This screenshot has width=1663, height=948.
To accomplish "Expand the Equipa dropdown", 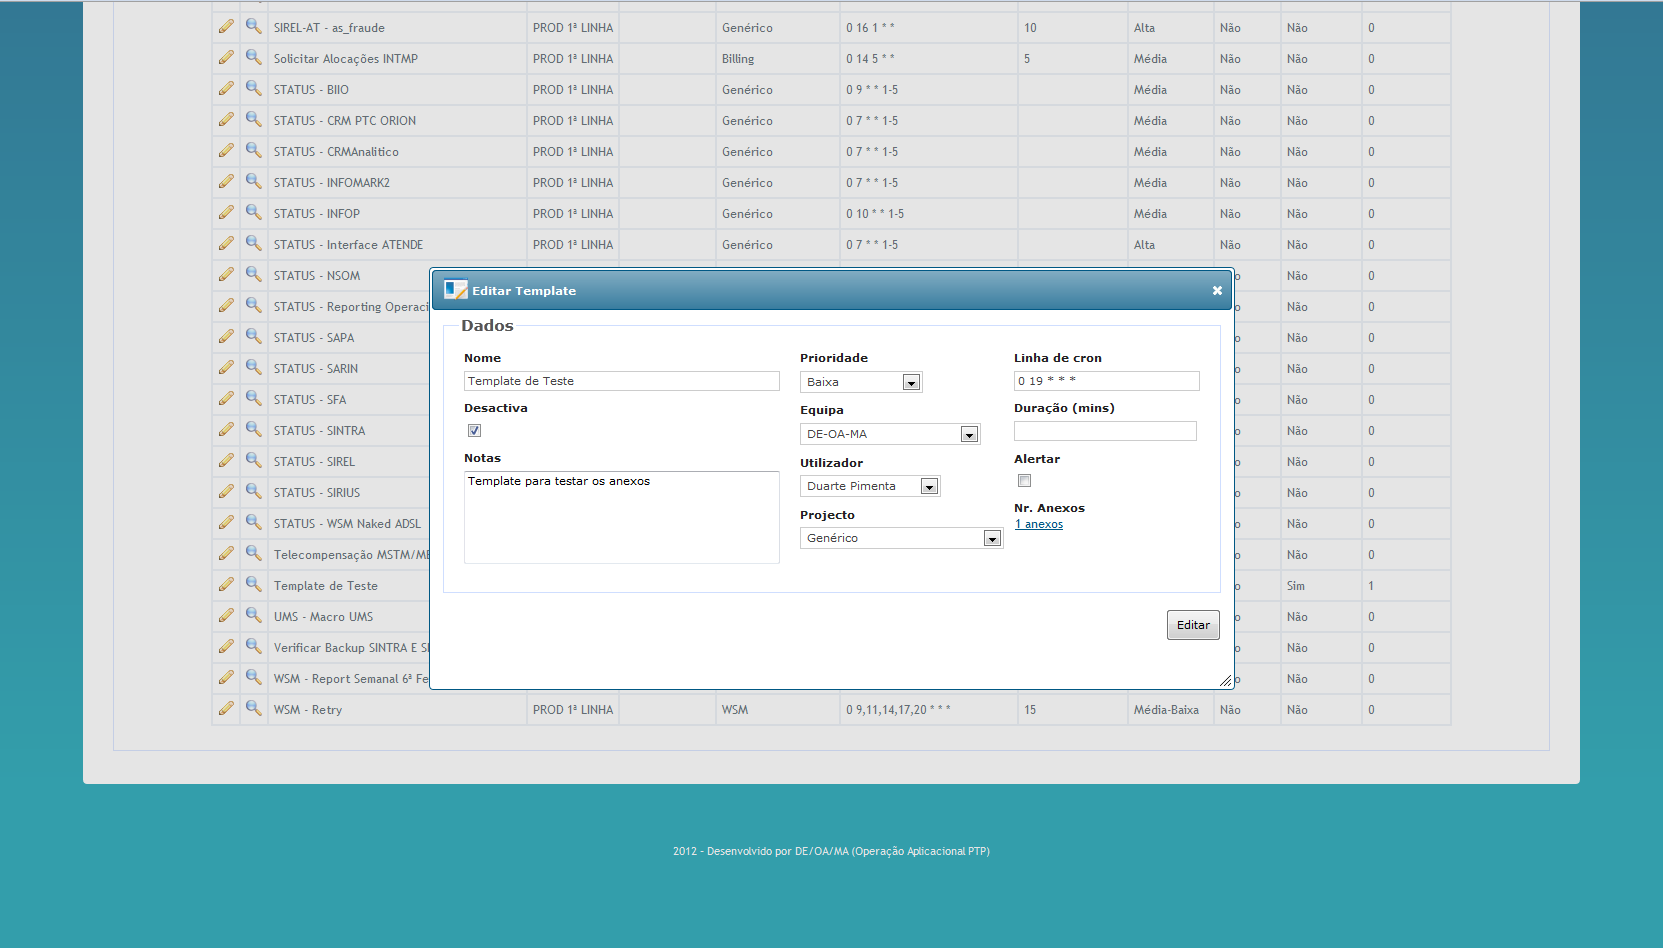I will (890, 434).
